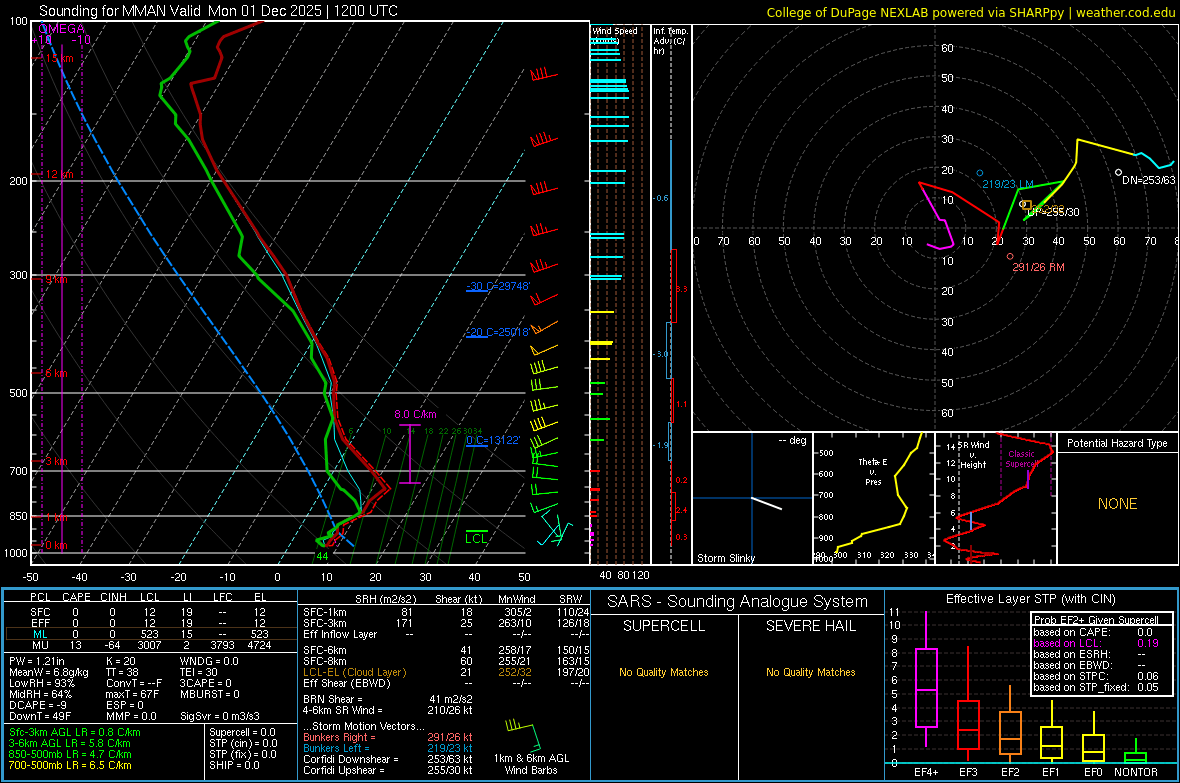Click 'Prob EF2+ Given Supercell' legend title
The height and width of the screenshot is (783, 1180).
1096,620
